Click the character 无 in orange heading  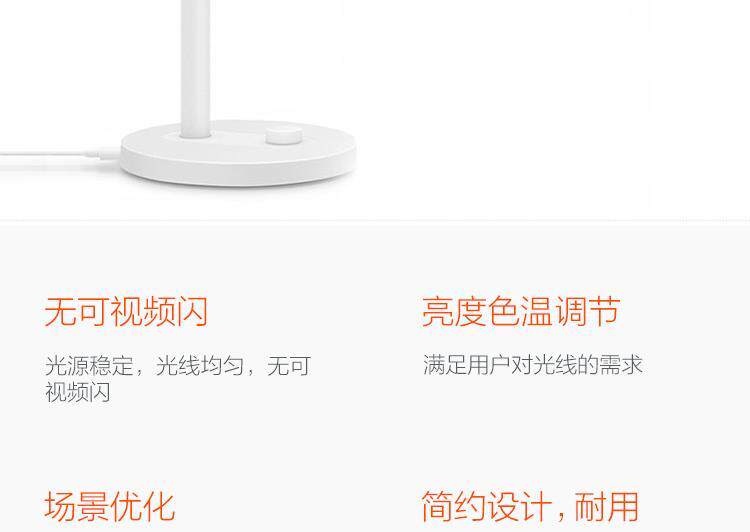pos(60,311)
